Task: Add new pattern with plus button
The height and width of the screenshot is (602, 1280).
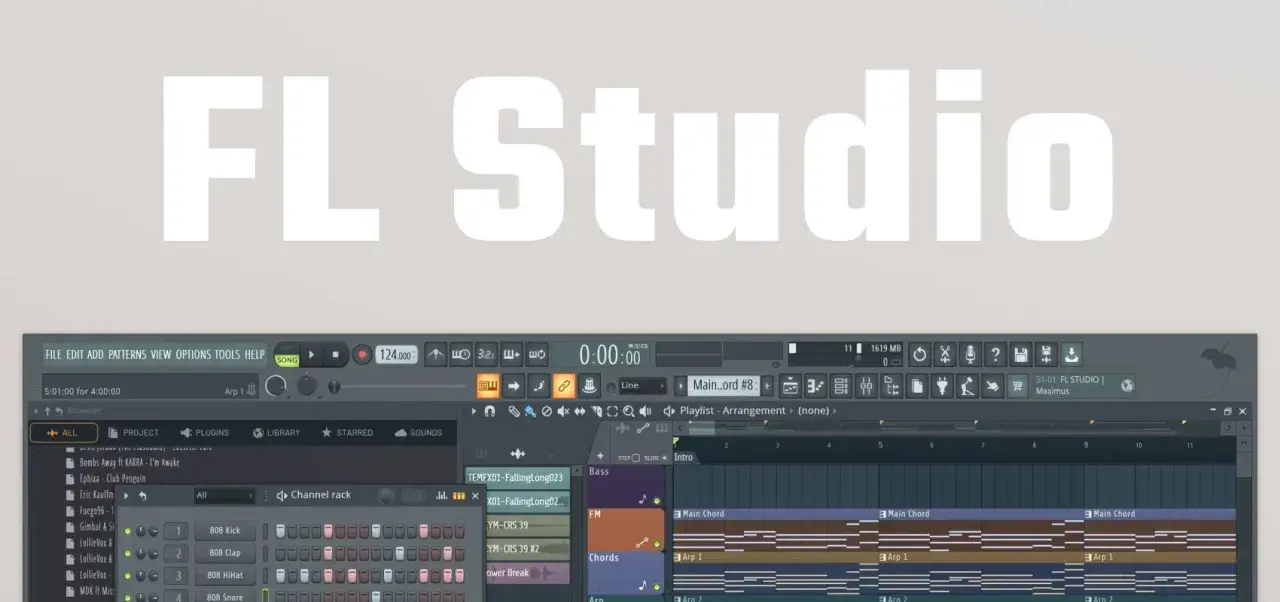Action: tap(767, 386)
